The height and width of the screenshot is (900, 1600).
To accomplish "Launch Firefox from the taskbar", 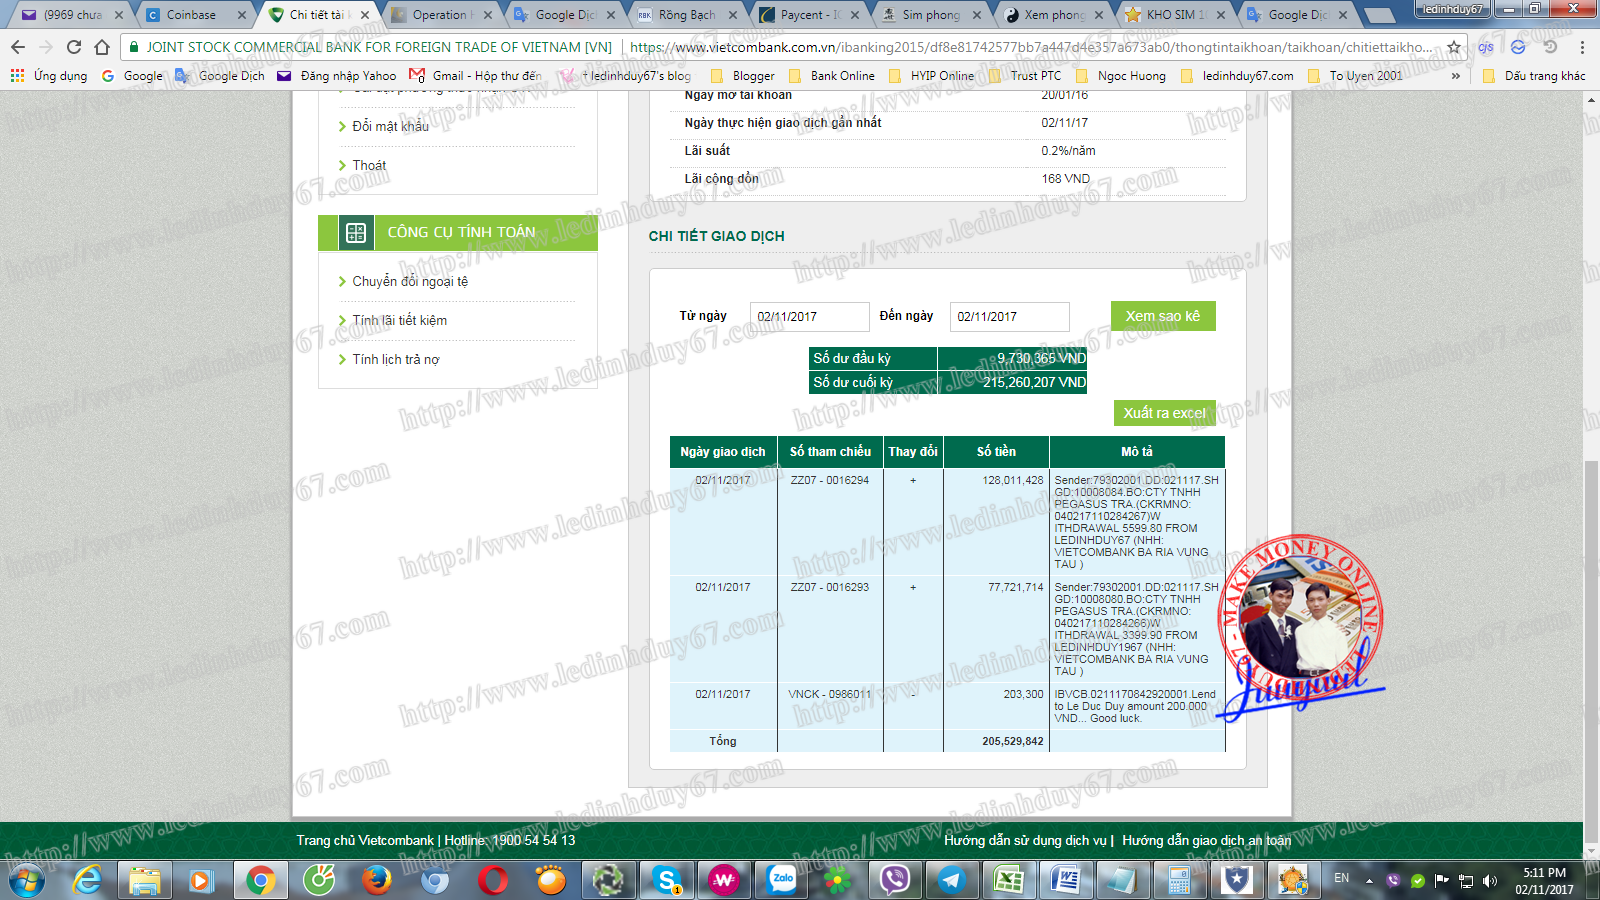I will tap(377, 881).
